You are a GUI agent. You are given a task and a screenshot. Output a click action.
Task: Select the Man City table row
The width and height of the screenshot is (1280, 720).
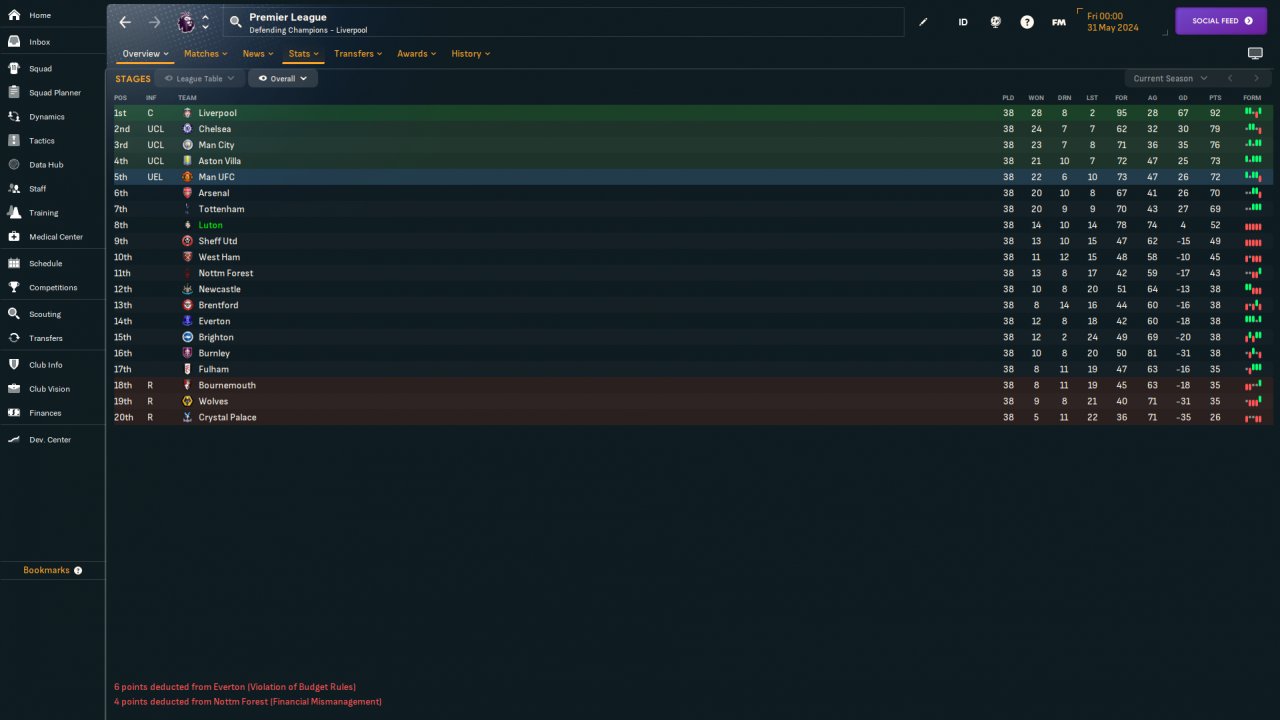[689, 145]
